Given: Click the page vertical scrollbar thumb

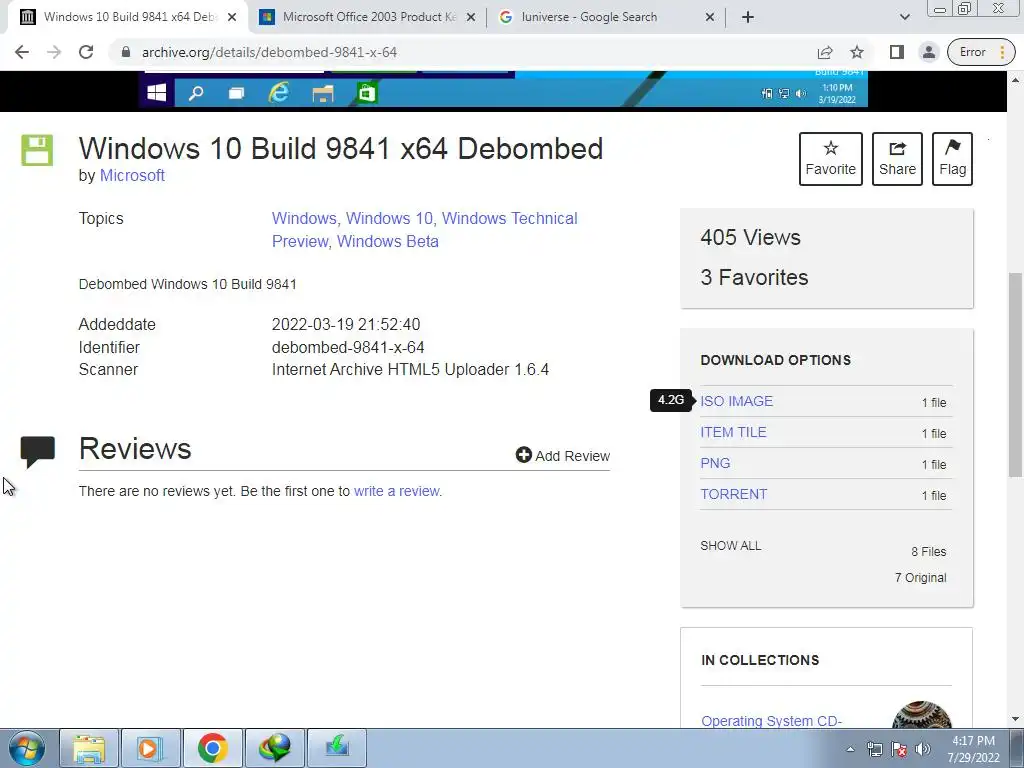Looking at the screenshot, I should tap(1016, 375).
